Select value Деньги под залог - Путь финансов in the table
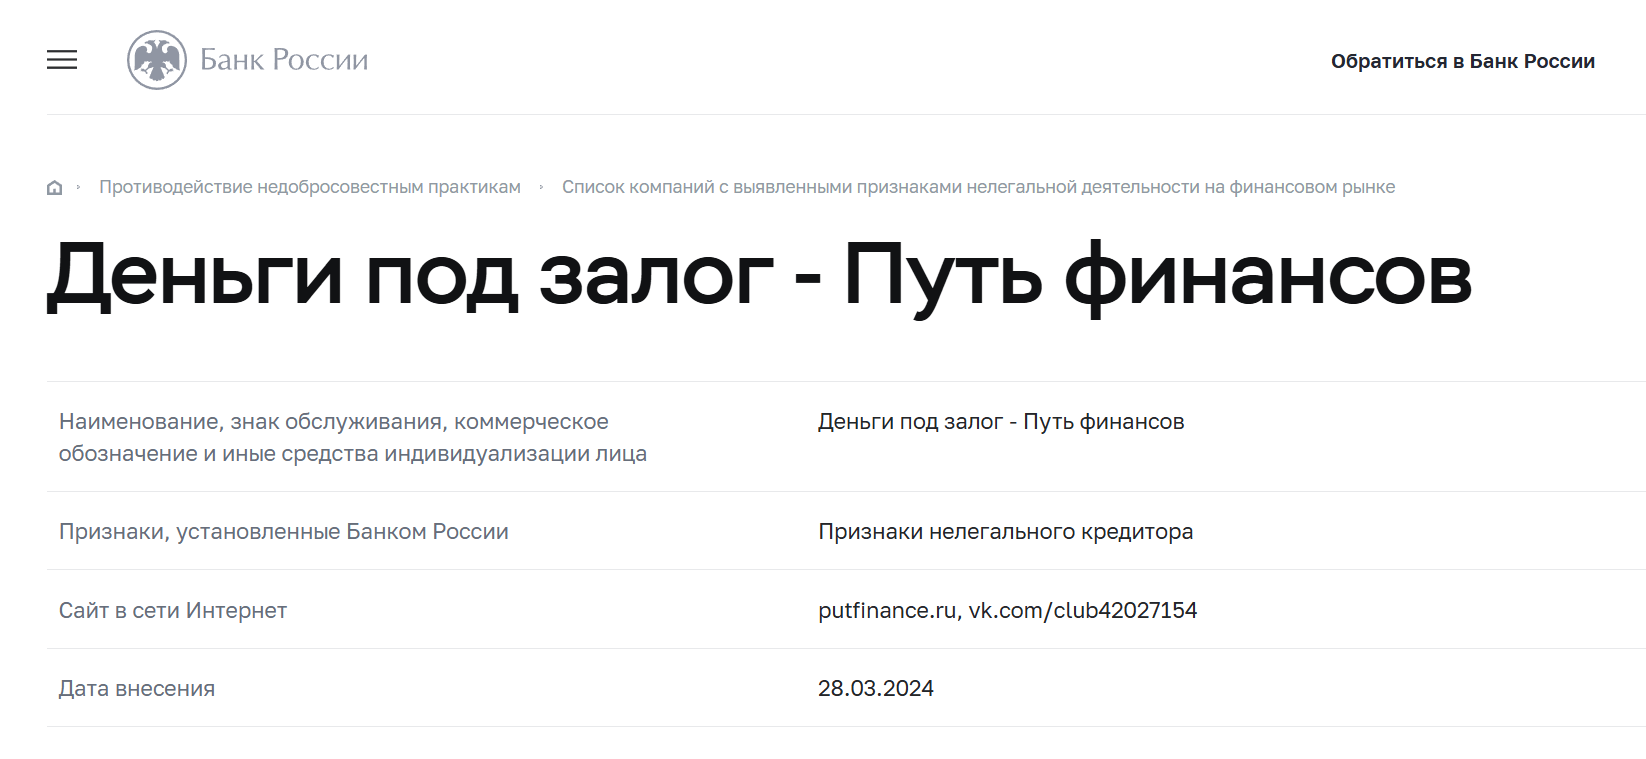1646x759 pixels. coord(1001,422)
